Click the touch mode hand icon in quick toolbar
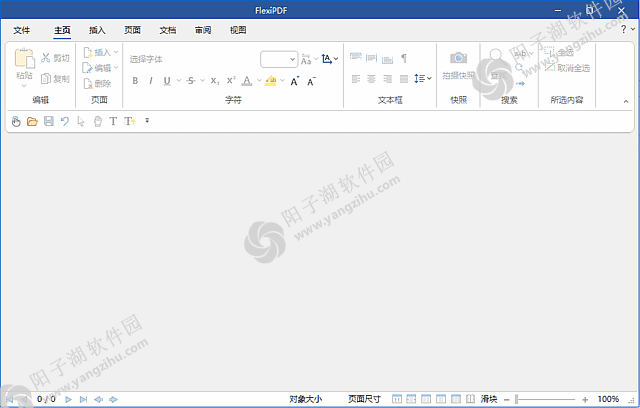 [x=16, y=121]
